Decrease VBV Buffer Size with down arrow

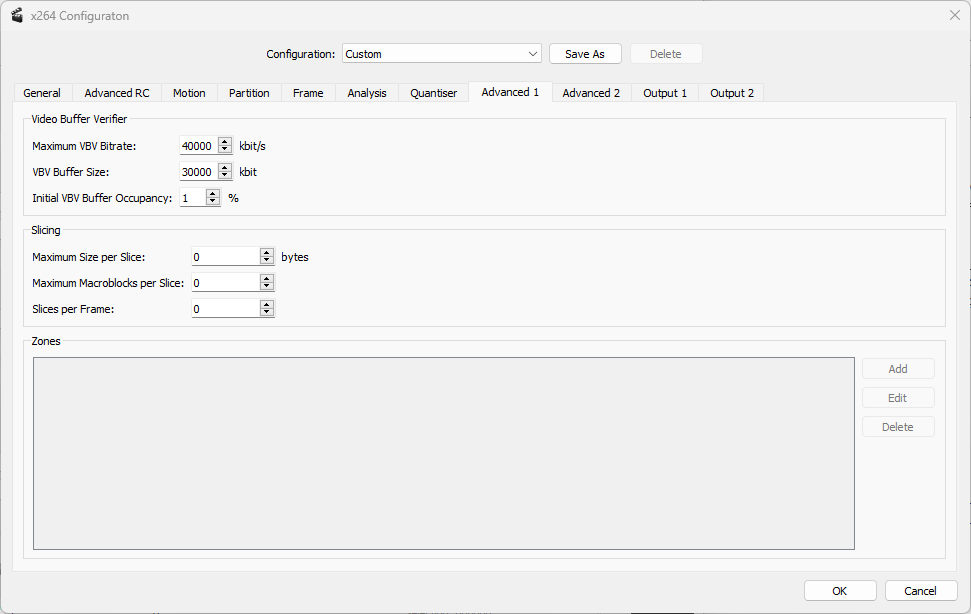pos(225,176)
